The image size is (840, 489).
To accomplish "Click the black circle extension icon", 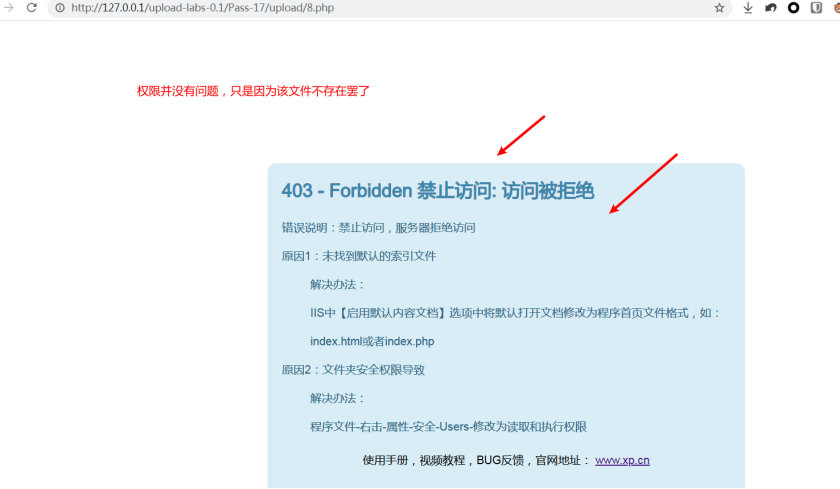I will 793,7.
